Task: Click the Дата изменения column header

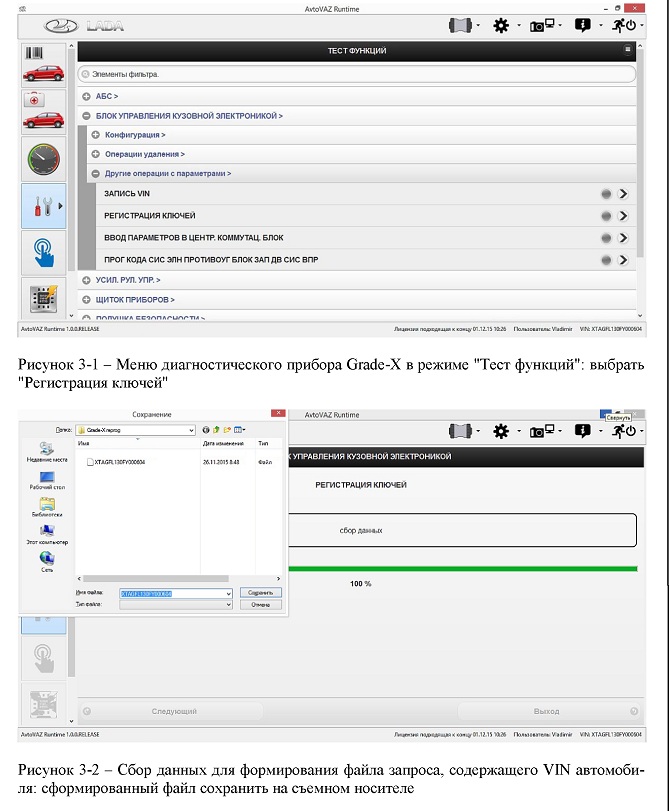Action: 228,443
